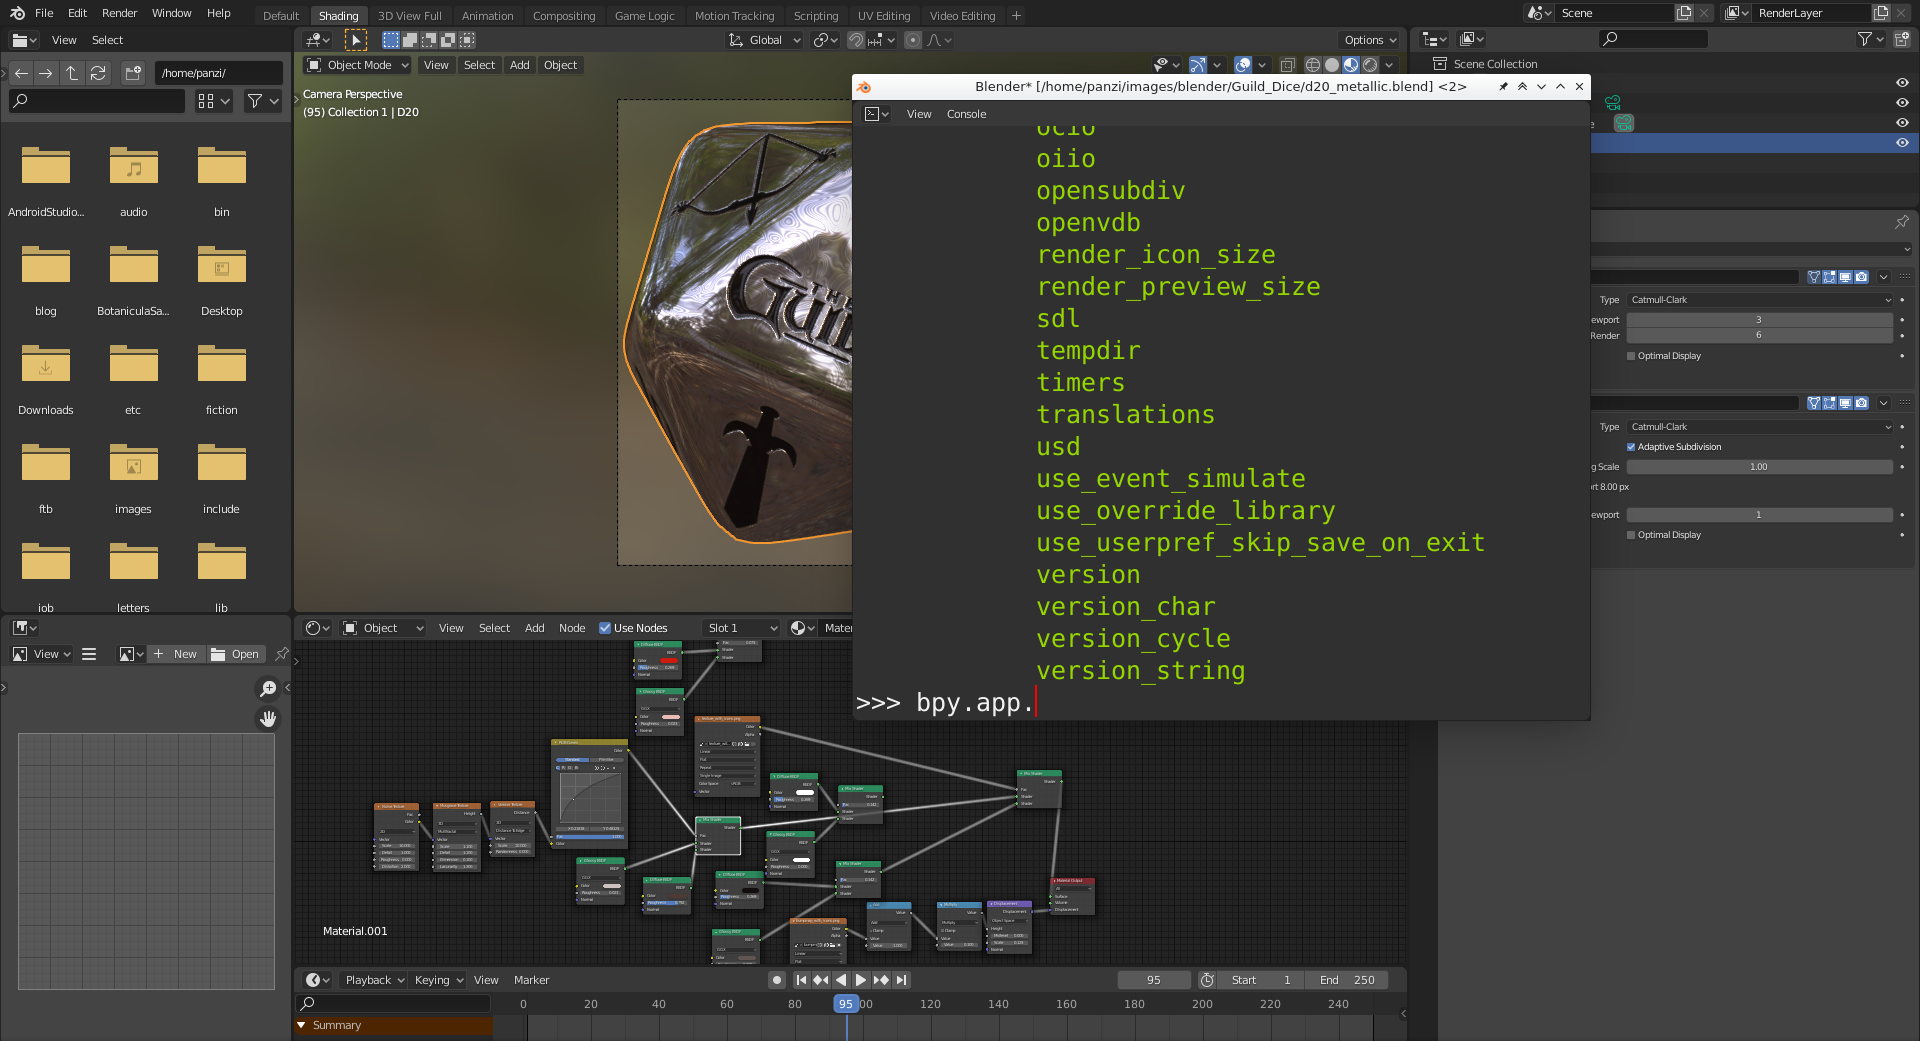Jump to timeline start frame

pos(801,980)
